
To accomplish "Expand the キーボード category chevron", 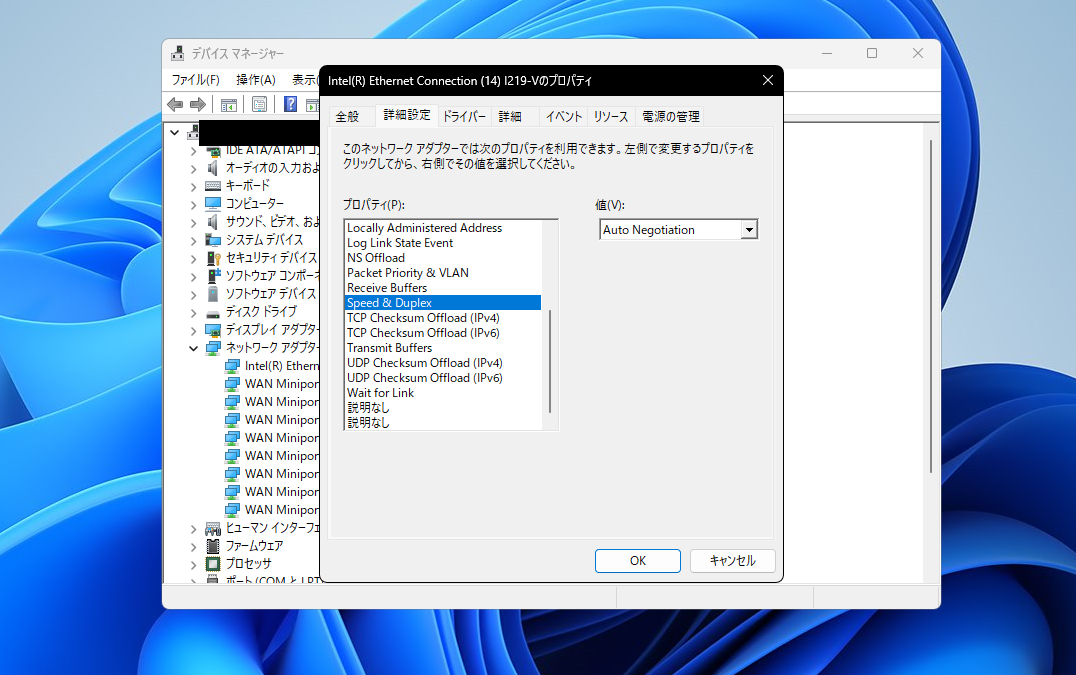I will point(194,187).
